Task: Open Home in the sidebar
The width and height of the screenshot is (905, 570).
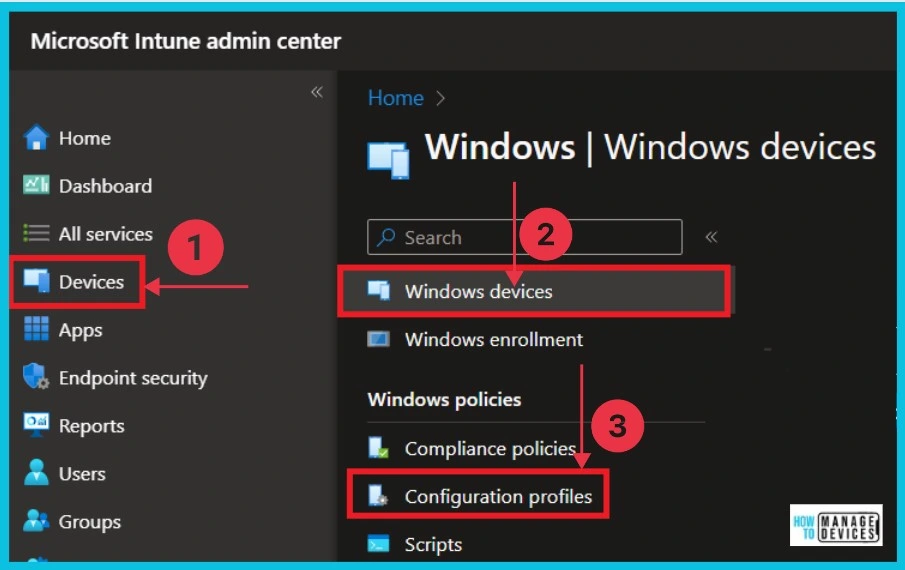Action: point(84,138)
